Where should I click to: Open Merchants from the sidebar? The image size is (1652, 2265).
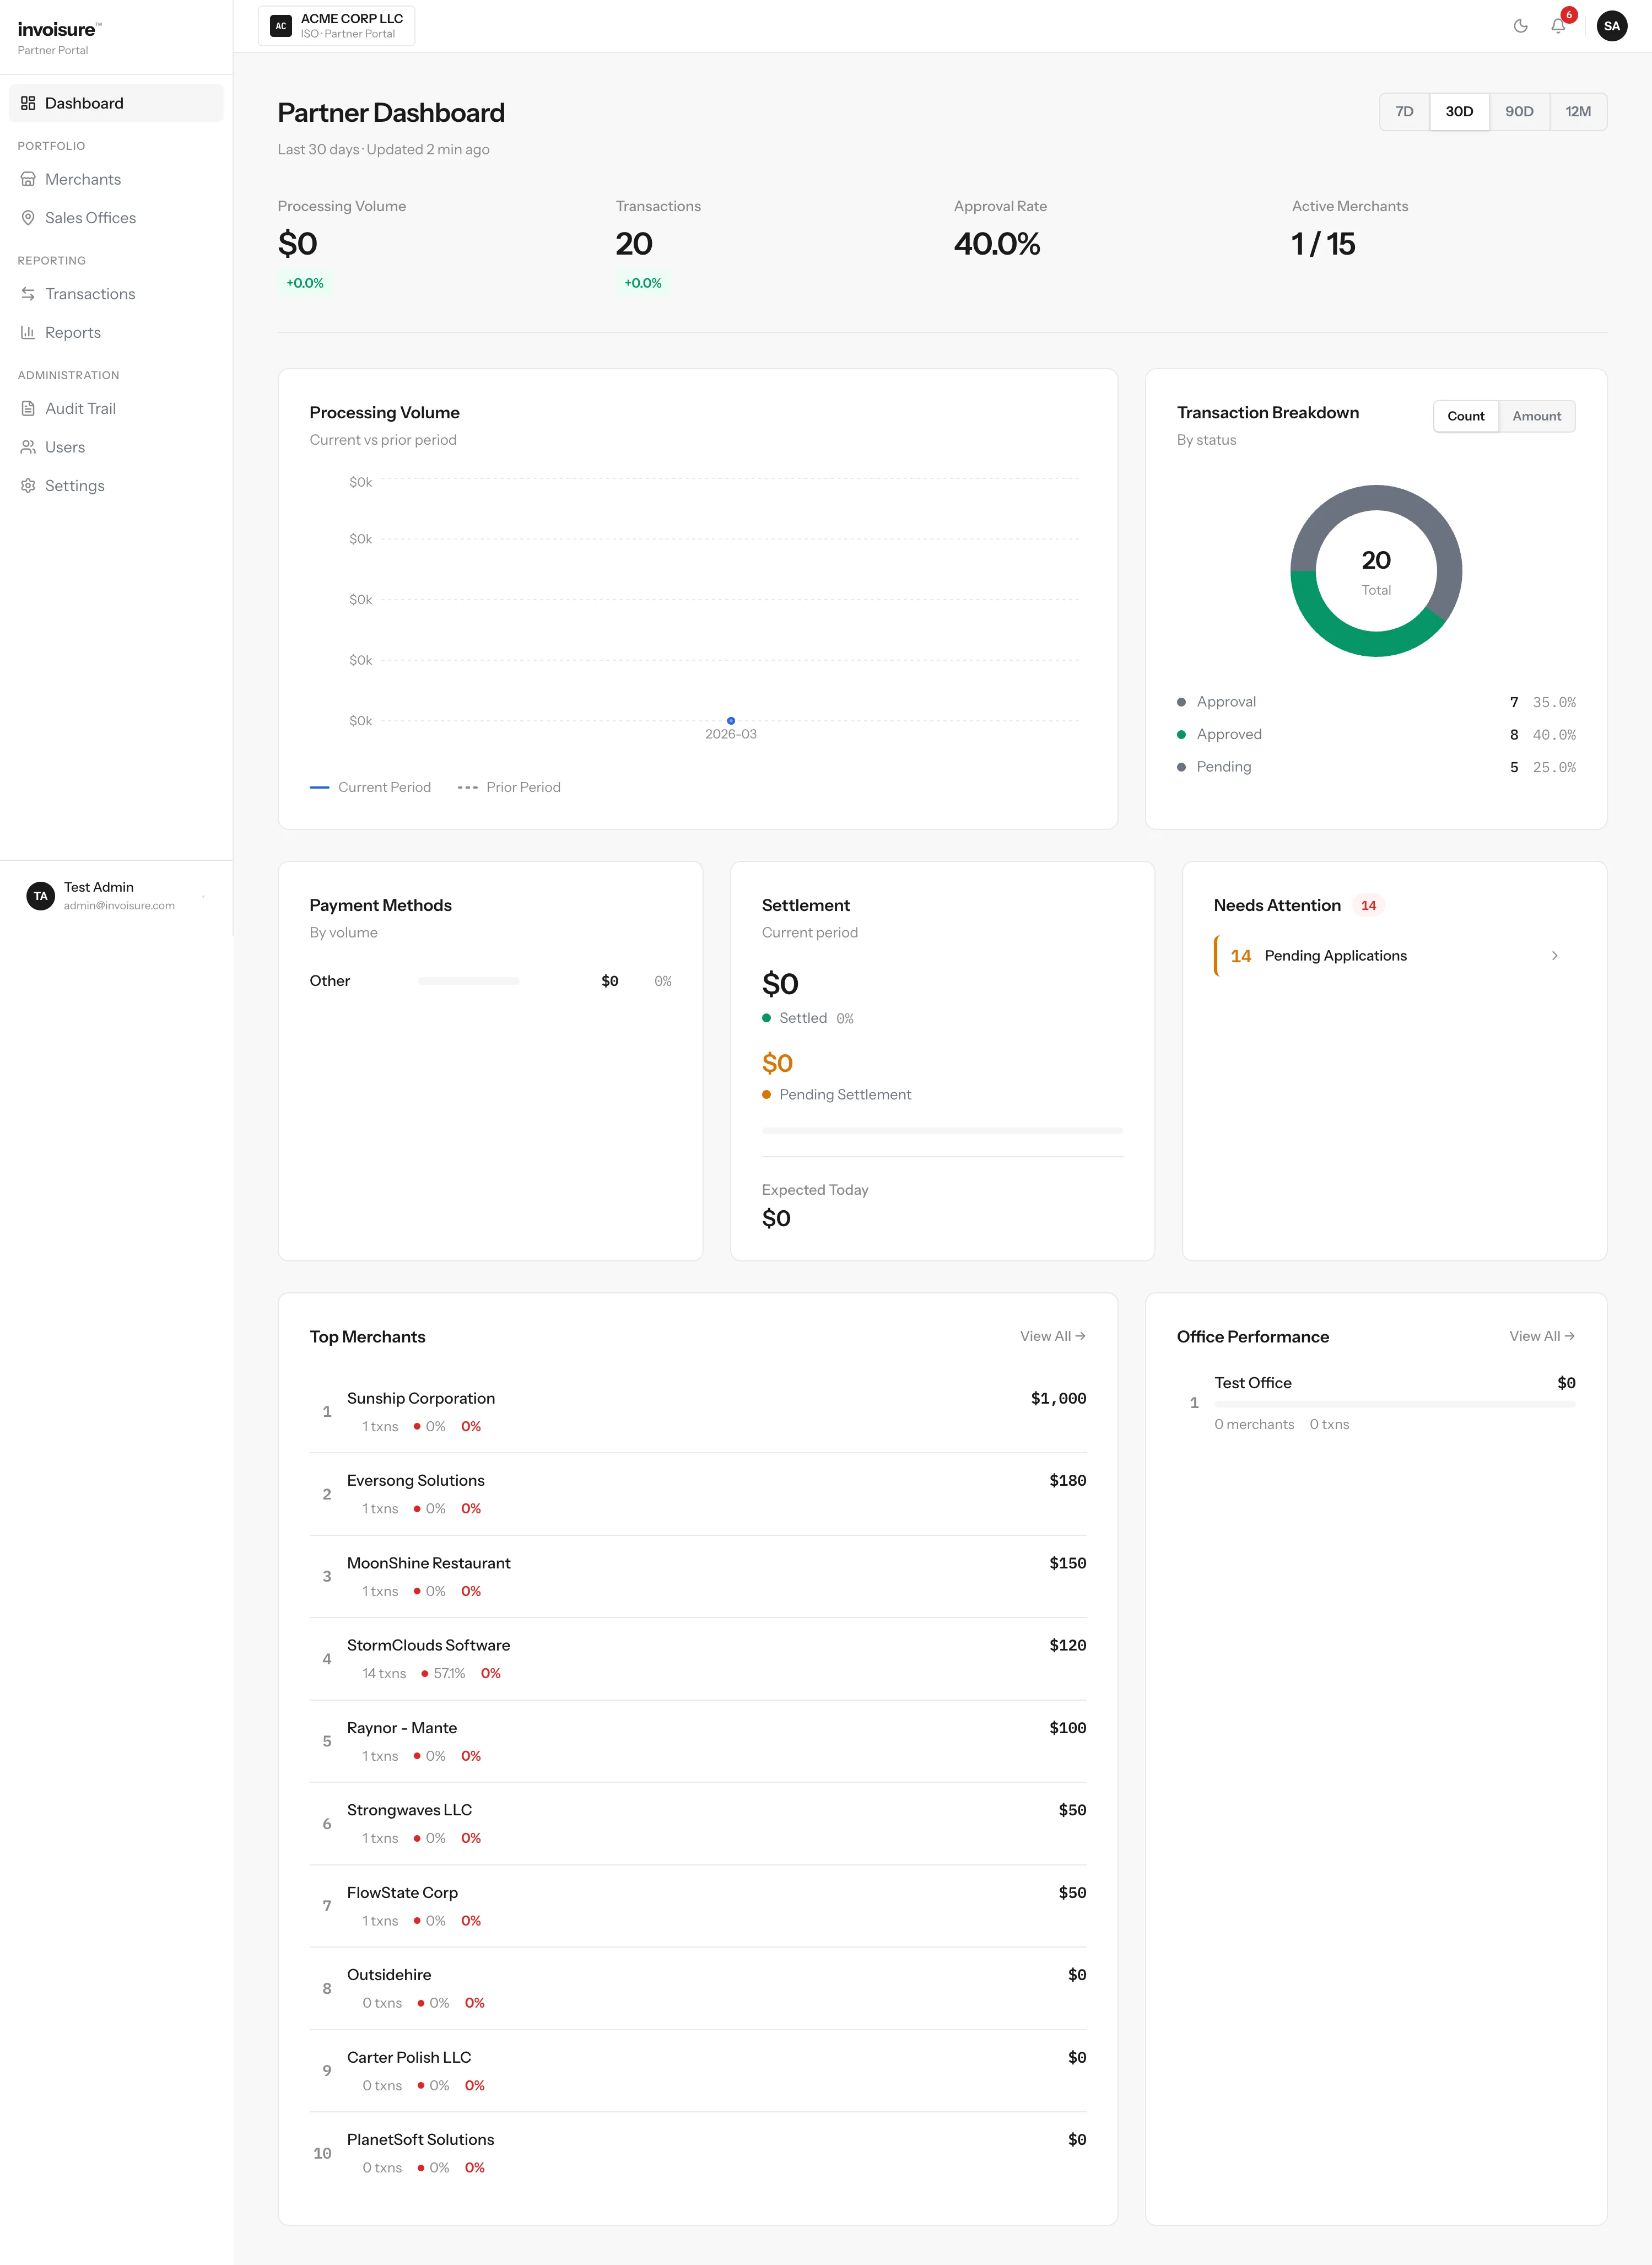[83, 179]
